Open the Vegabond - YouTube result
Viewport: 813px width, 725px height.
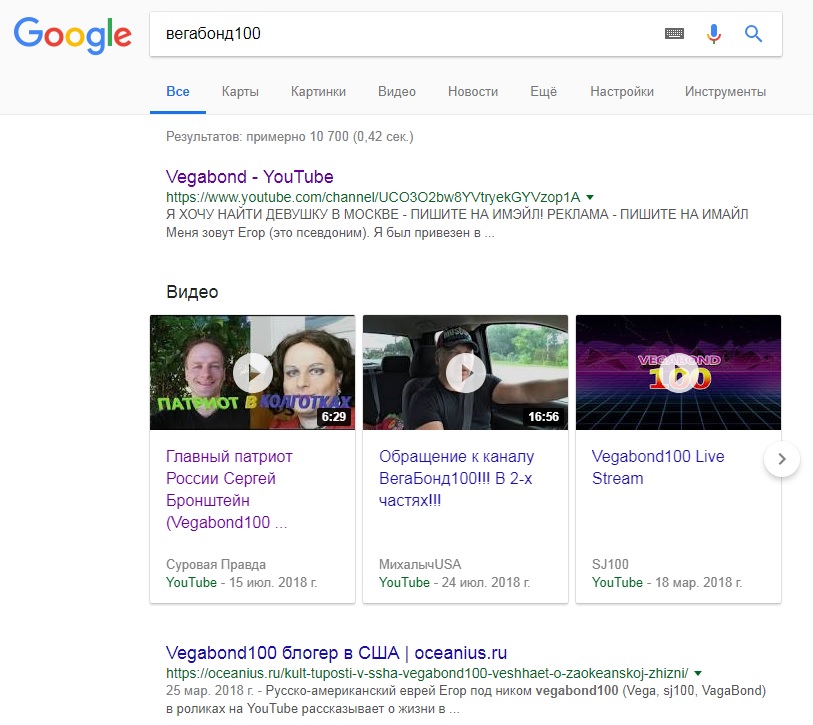tap(249, 177)
